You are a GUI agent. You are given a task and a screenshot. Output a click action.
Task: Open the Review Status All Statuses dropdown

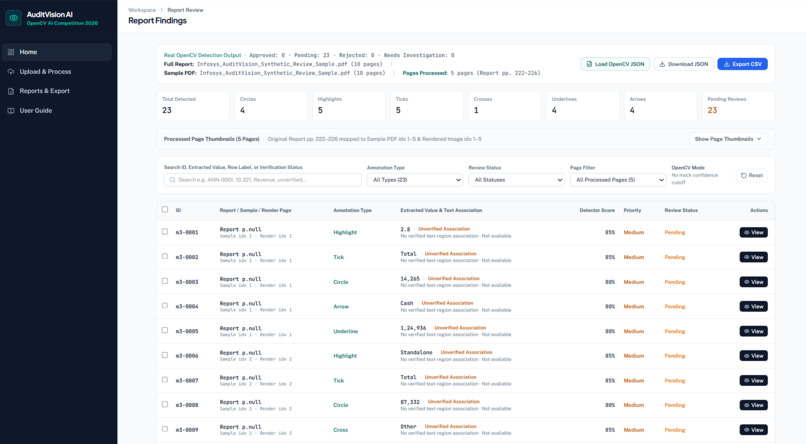[517, 180]
